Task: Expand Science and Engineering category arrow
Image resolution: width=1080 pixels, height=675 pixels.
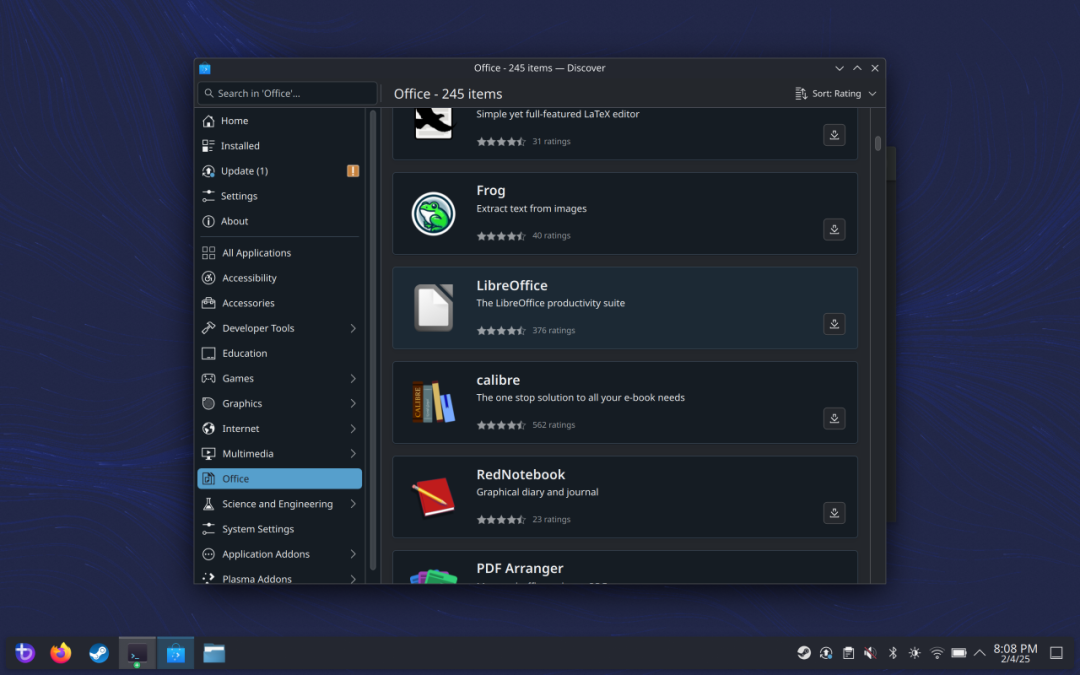Action: [x=353, y=503]
